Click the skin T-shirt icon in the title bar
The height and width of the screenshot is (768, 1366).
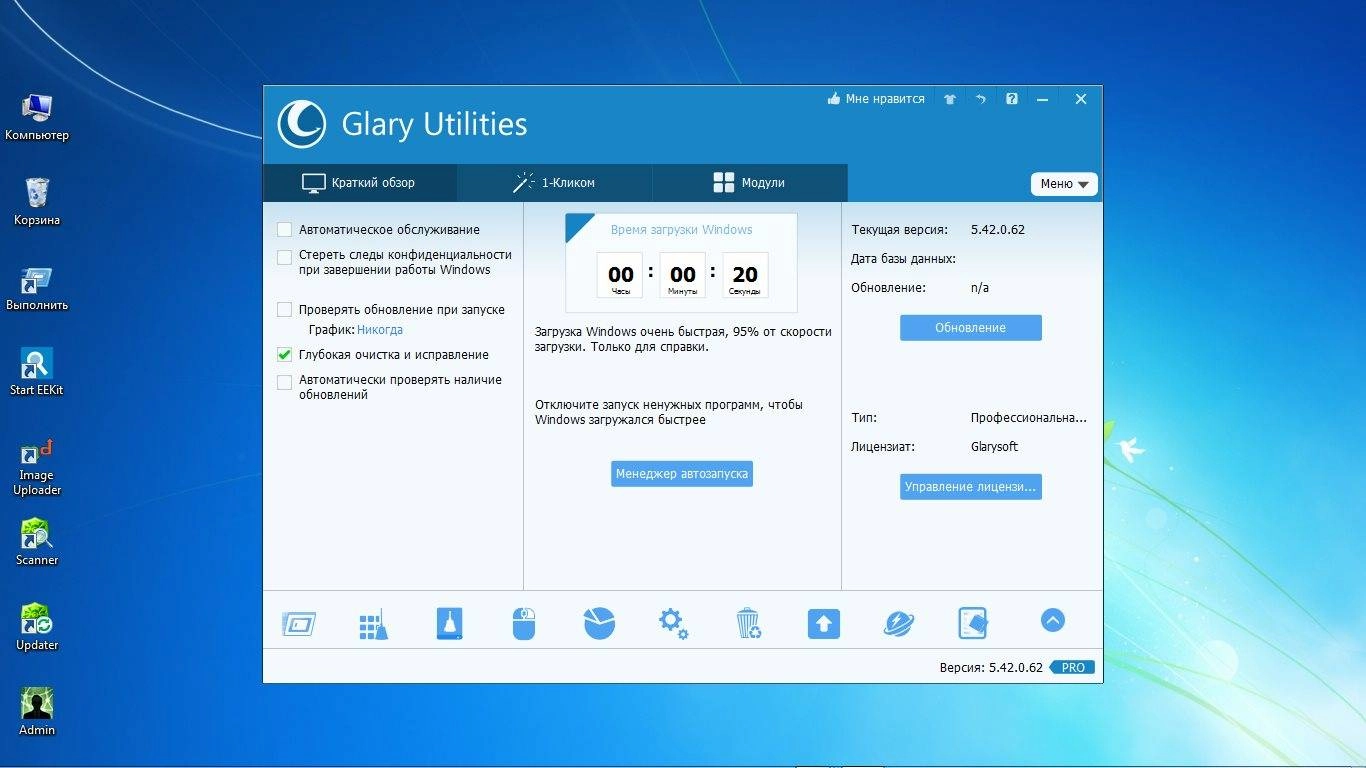950,99
